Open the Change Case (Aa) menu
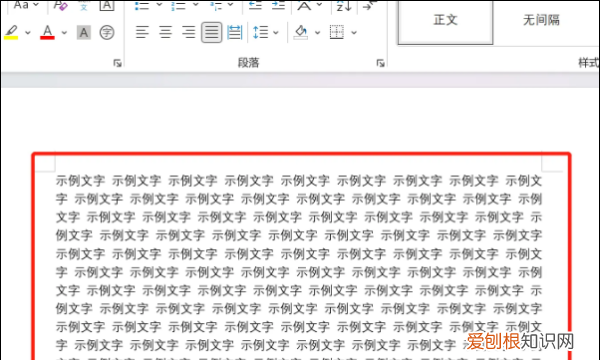This screenshot has width=600, height=360. click(26, 5)
